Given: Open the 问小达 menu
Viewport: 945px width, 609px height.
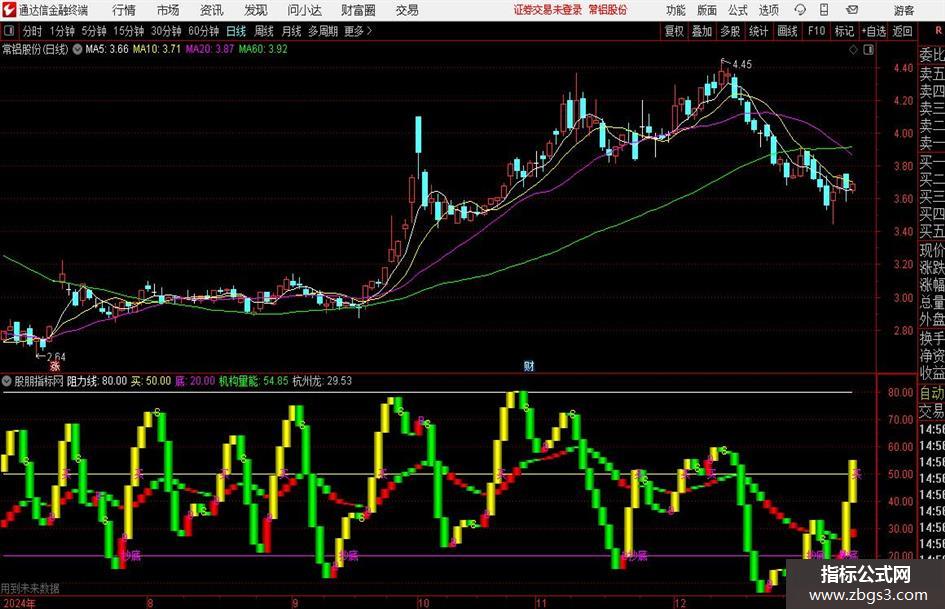Looking at the screenshot, I should click(304, 10).
